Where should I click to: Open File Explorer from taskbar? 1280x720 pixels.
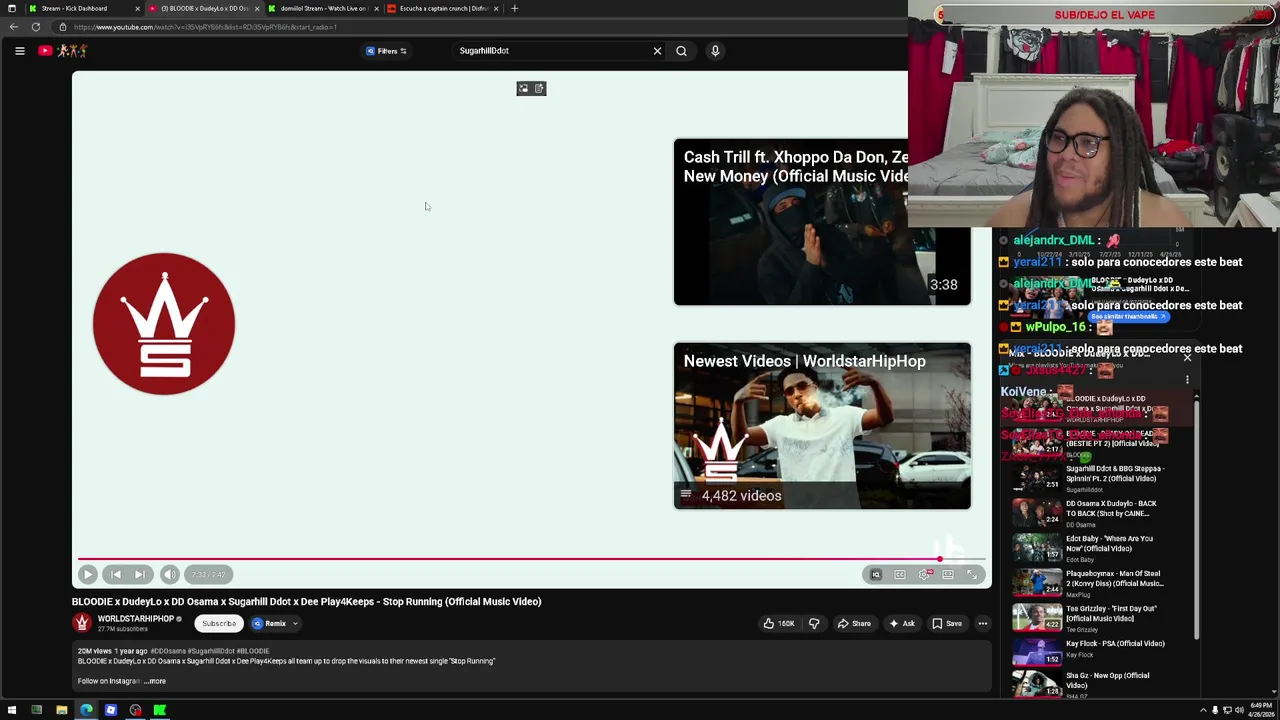tap(62, 710)
